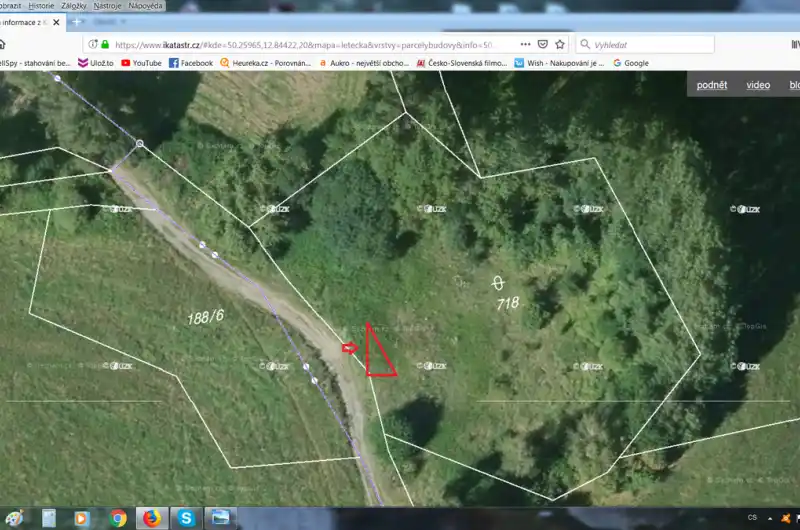Click the green secure padlock icon

pyautogui.click(x=105, y=44)
